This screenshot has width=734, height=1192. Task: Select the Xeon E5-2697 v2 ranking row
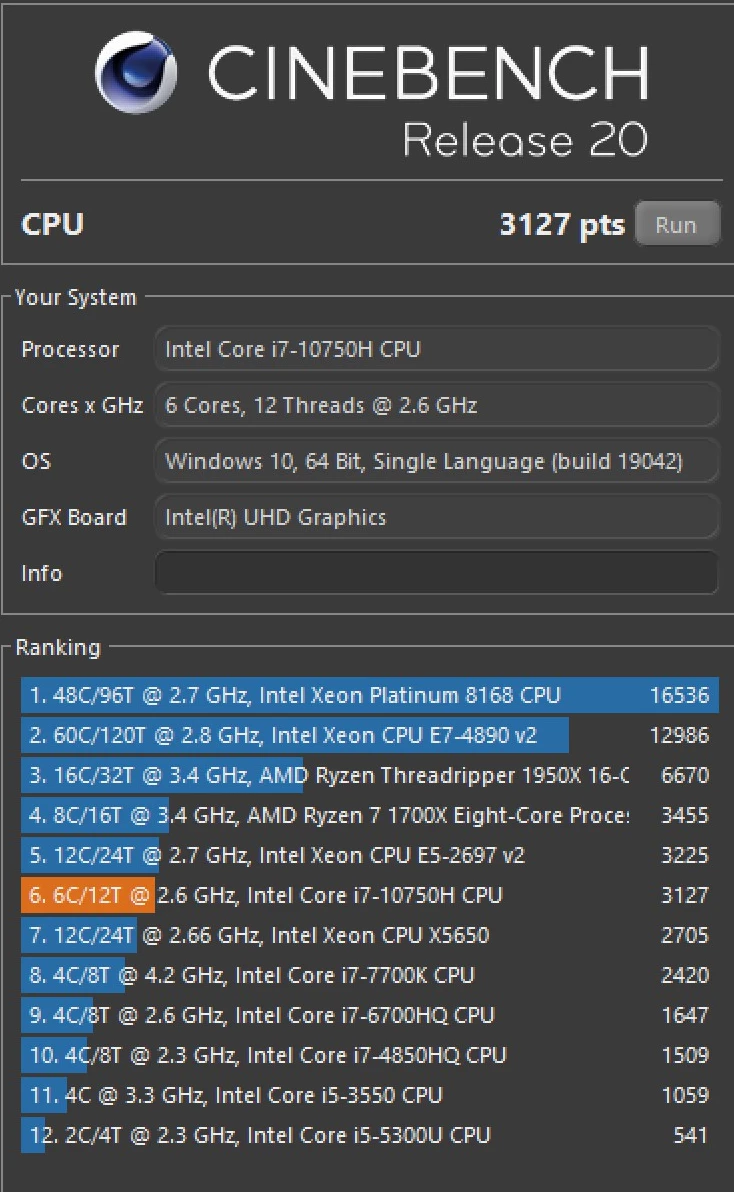click(x=369, y=855)
